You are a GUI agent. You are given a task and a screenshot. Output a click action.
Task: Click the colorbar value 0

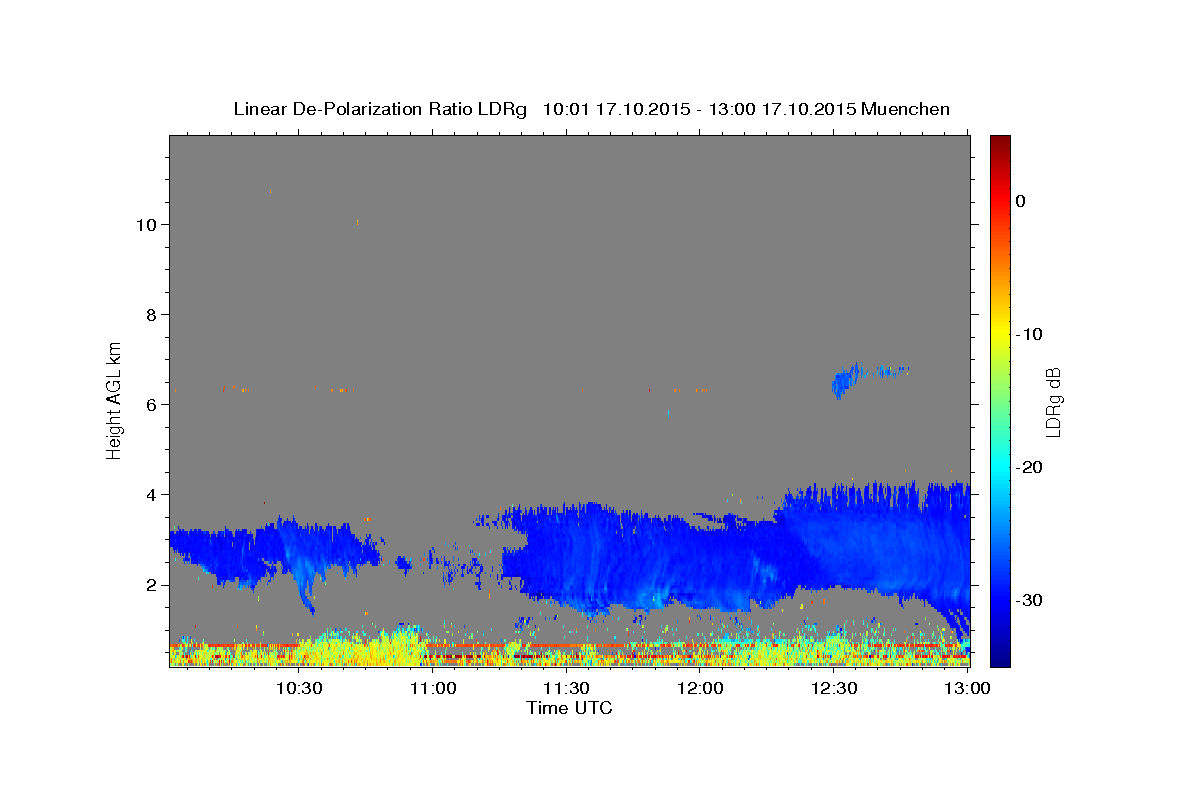click(x=1021, y=201)
